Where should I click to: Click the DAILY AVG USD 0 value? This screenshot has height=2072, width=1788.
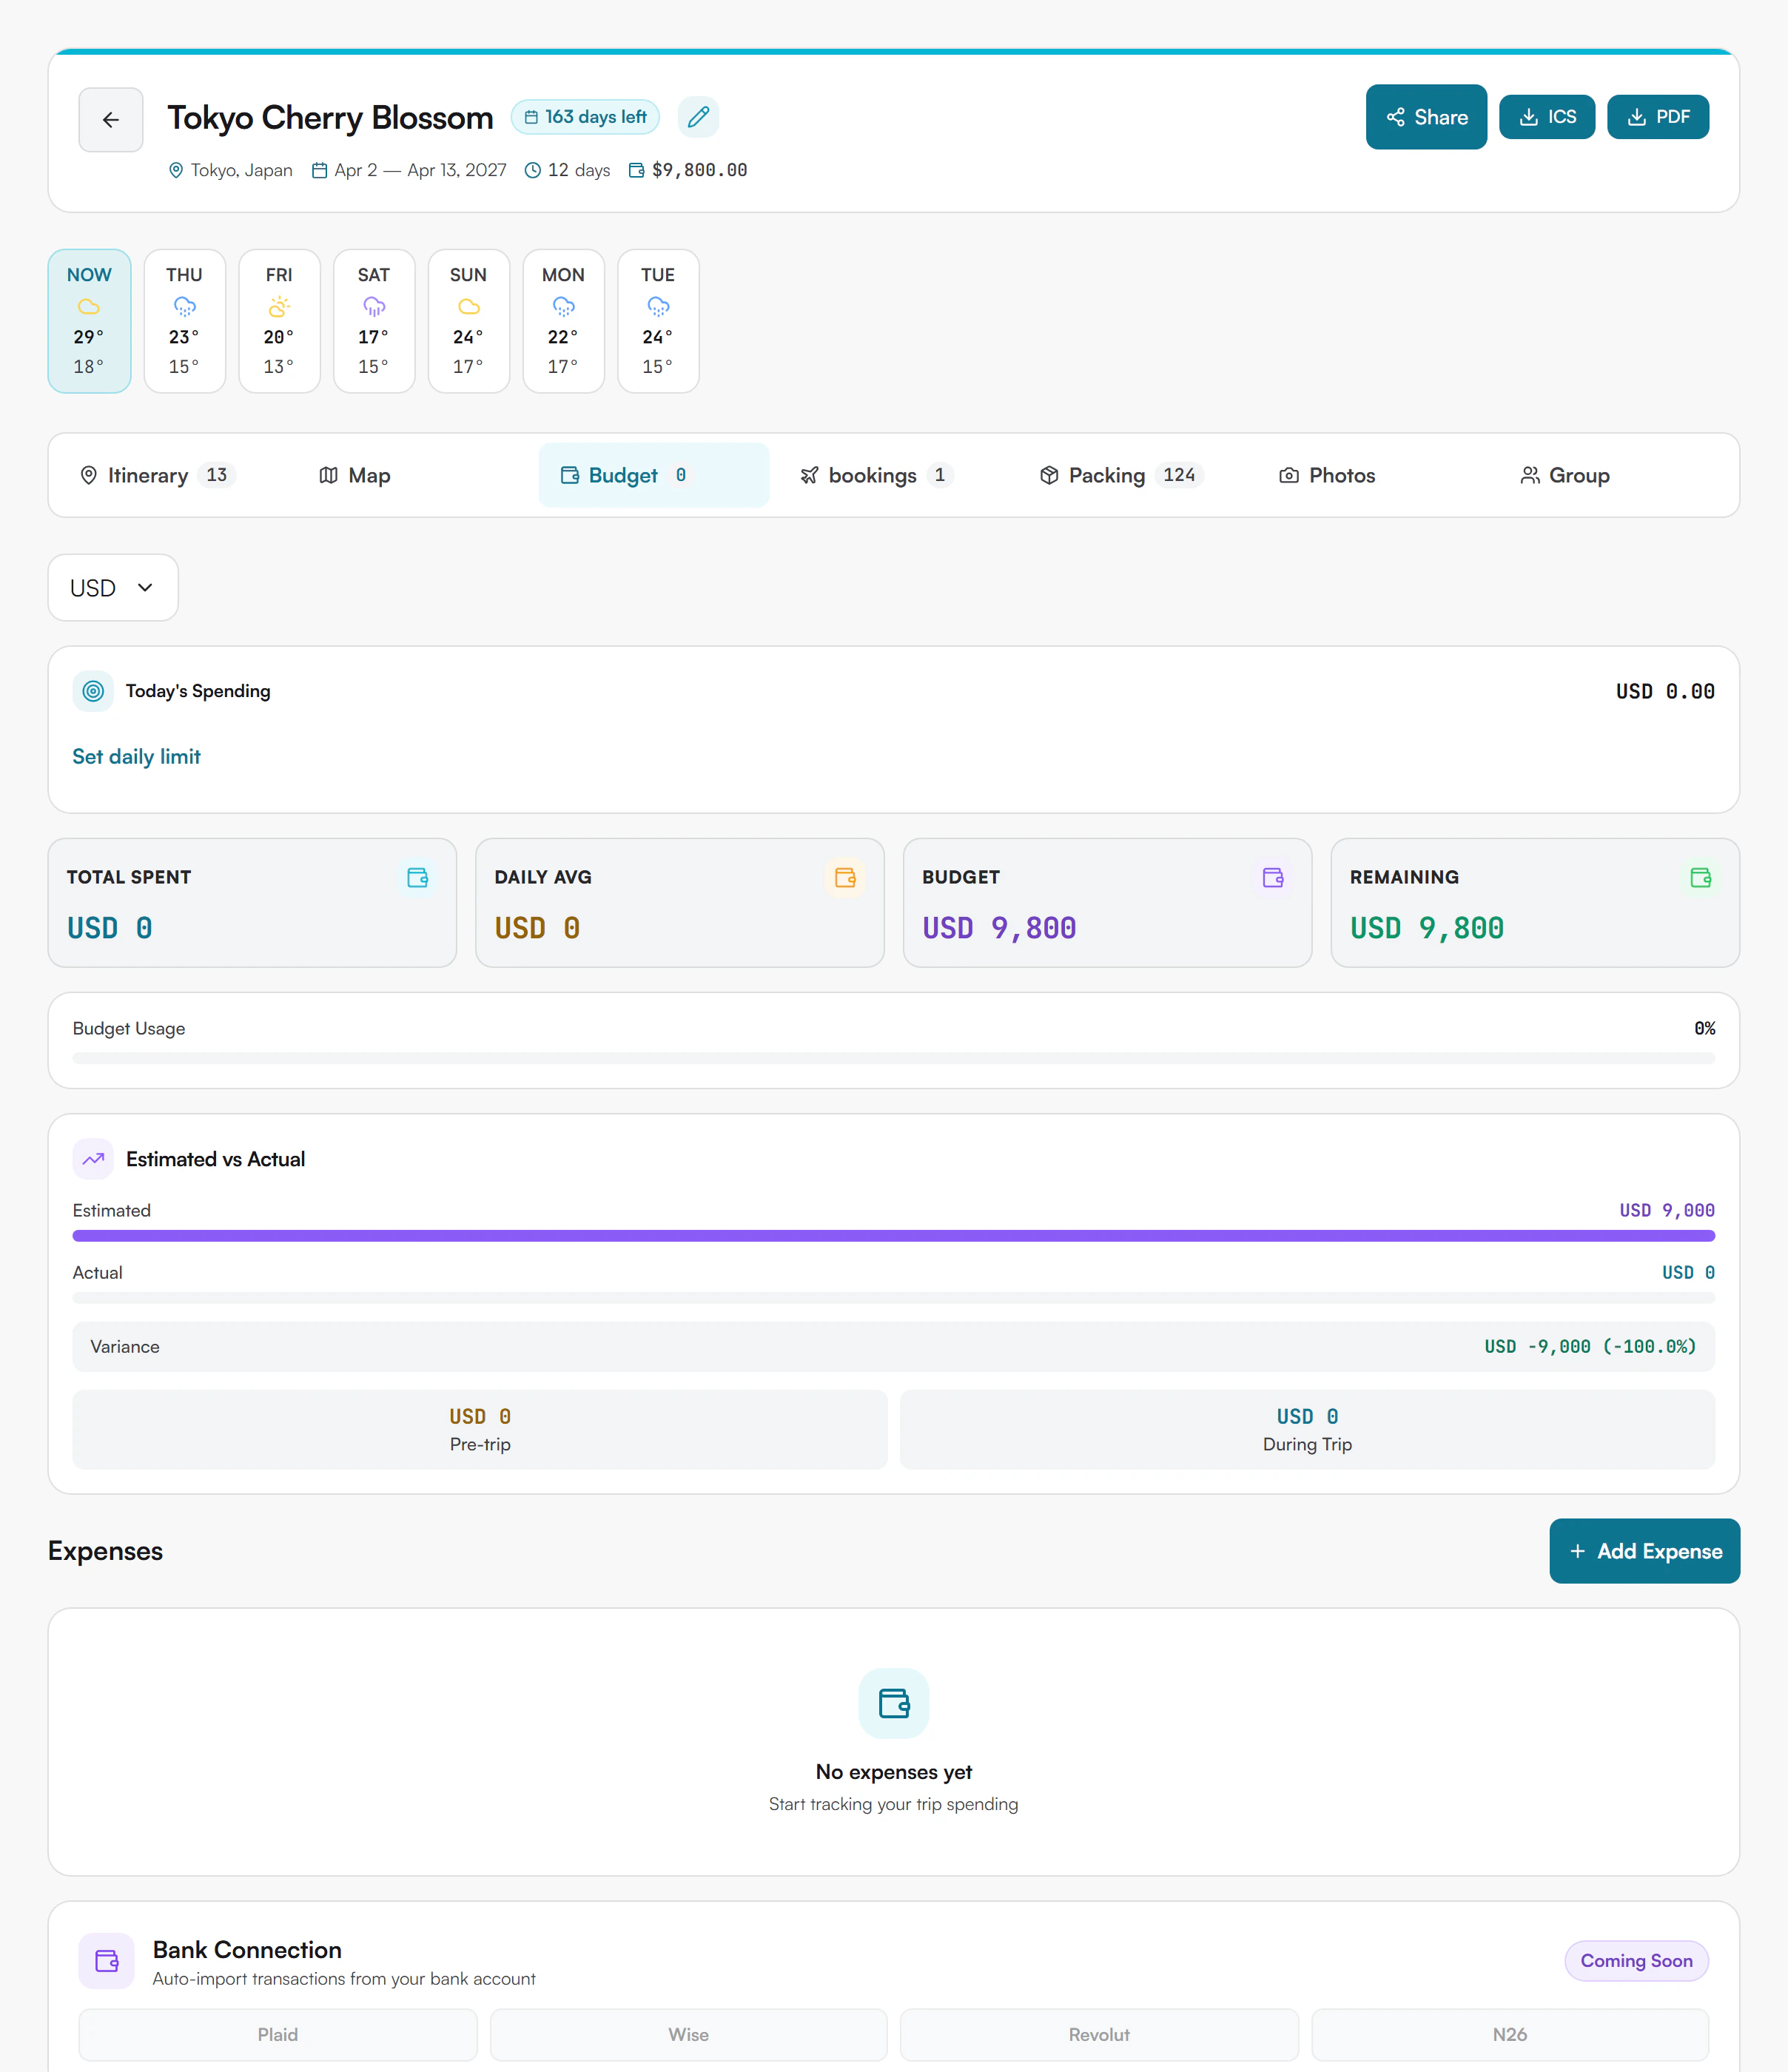[537, 928]
